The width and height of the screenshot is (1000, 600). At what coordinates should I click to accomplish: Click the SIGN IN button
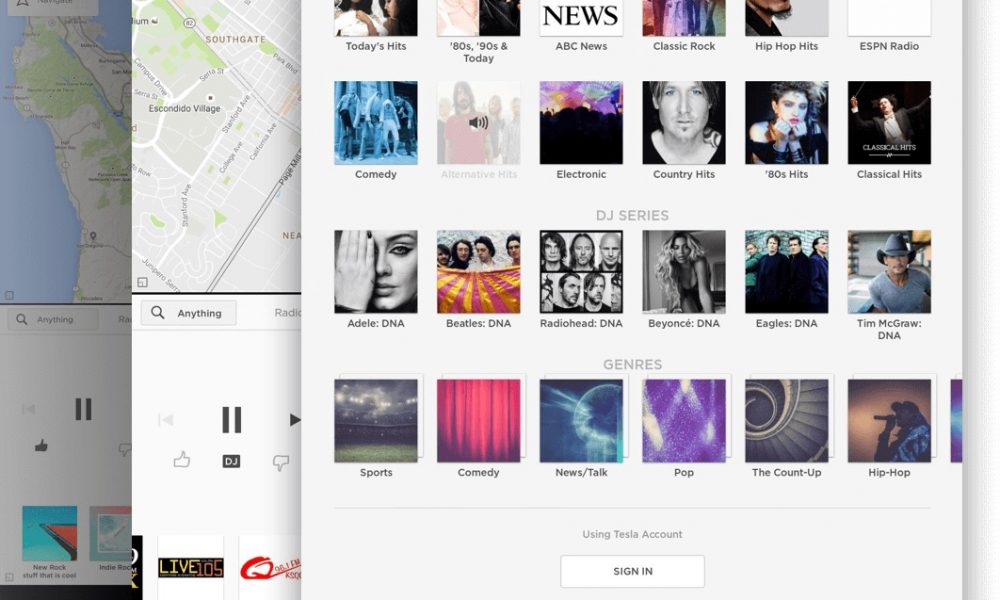click(633, 571)
